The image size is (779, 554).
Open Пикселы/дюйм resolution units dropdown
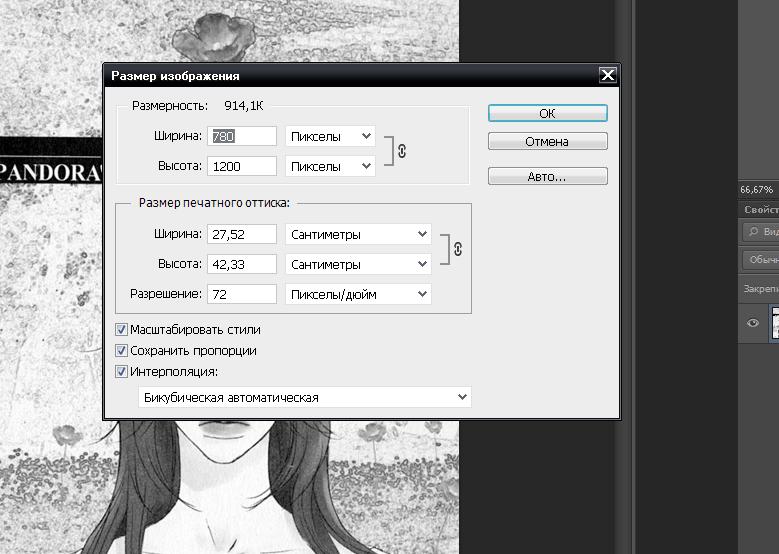click(x=358, y=294)
